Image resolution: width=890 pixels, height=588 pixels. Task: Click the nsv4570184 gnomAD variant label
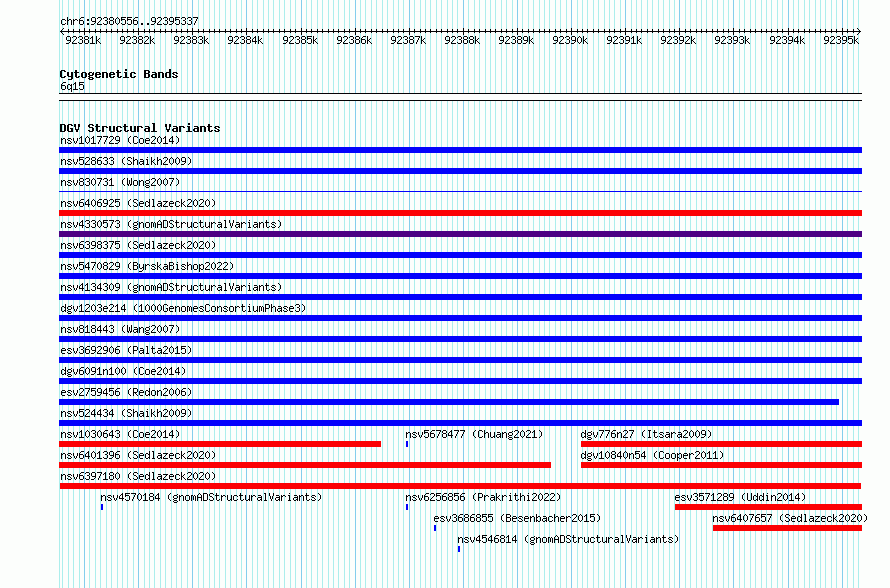[x=211, y=497]
